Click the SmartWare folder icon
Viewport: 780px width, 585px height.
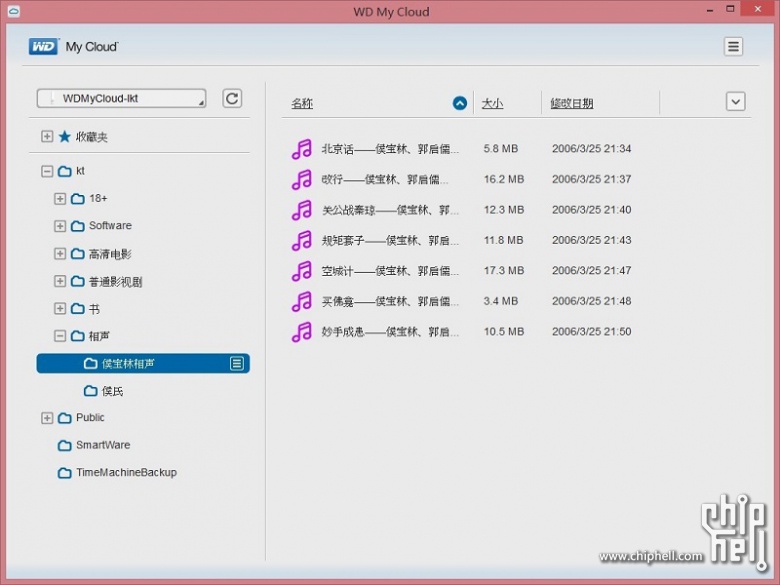[x=65, y=445]
